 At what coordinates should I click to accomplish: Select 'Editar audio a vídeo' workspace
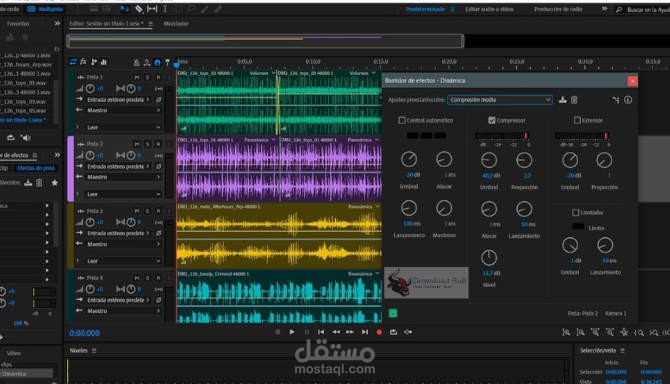point(489,9)
